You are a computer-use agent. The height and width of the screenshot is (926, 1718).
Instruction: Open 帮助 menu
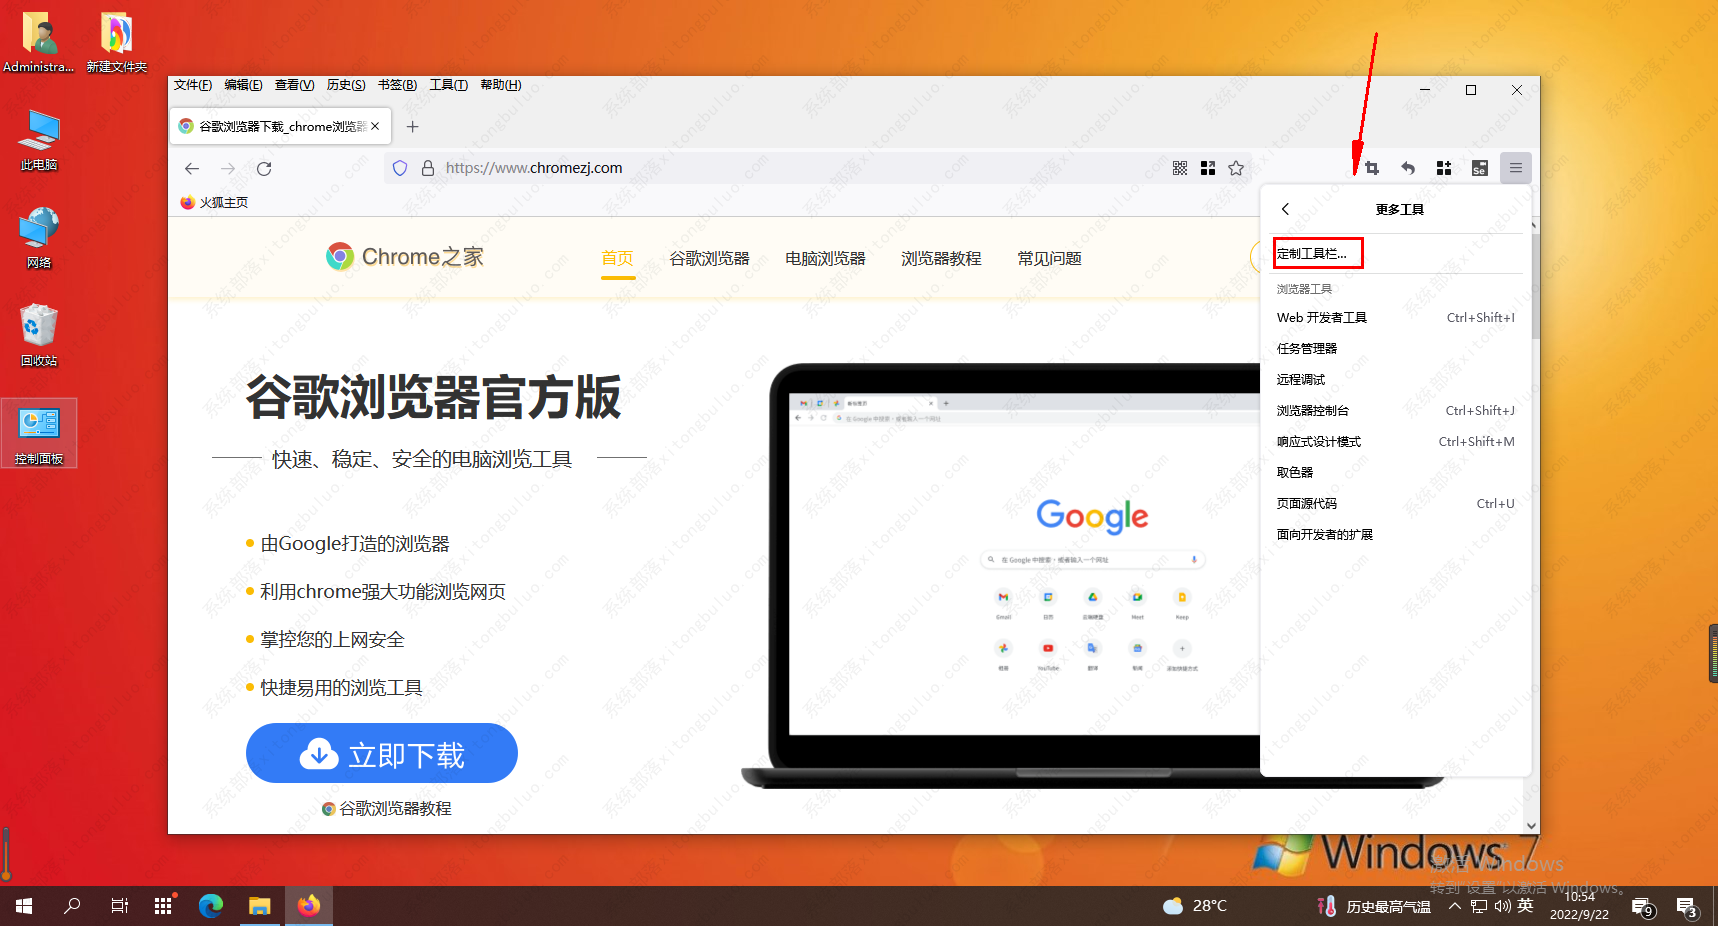click(x=501, y=85)
